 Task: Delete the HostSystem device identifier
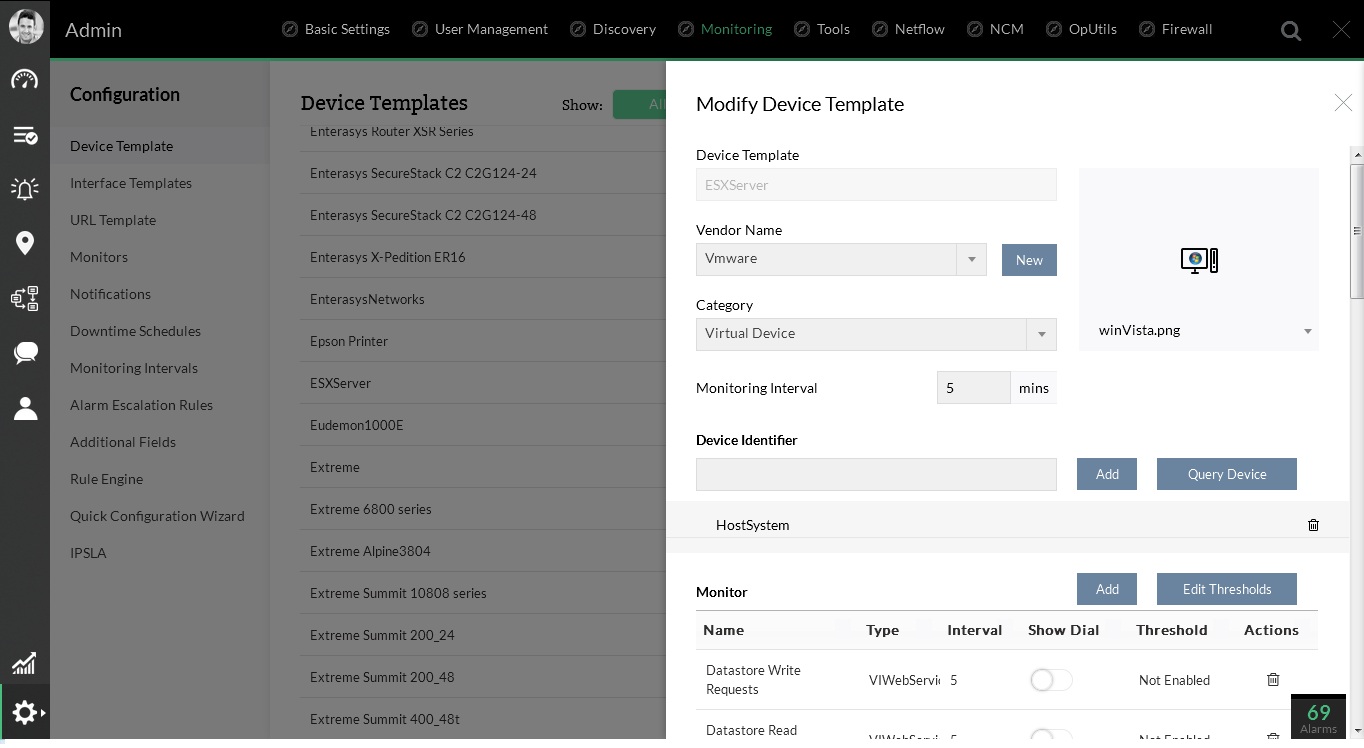click(x=1313, y=525)
